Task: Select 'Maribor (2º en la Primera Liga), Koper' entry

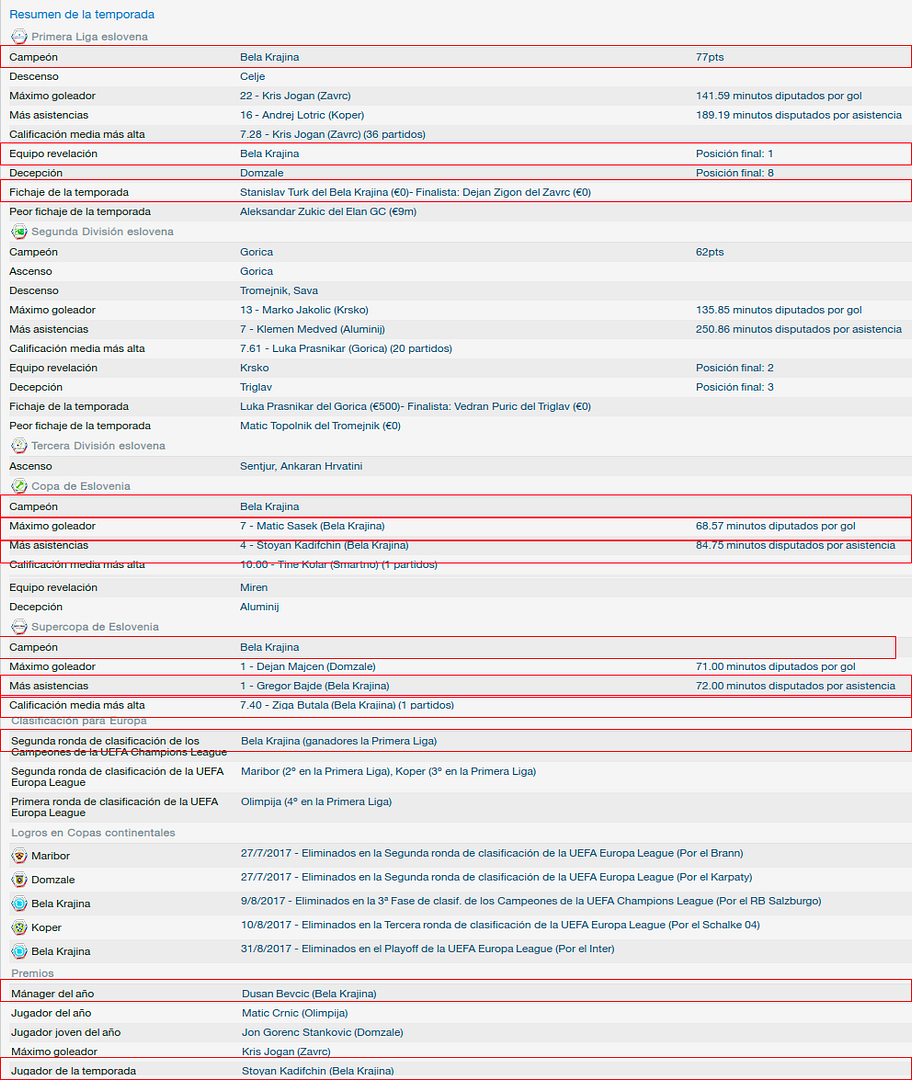Action: pyautogui.click(x=388, y=771)
